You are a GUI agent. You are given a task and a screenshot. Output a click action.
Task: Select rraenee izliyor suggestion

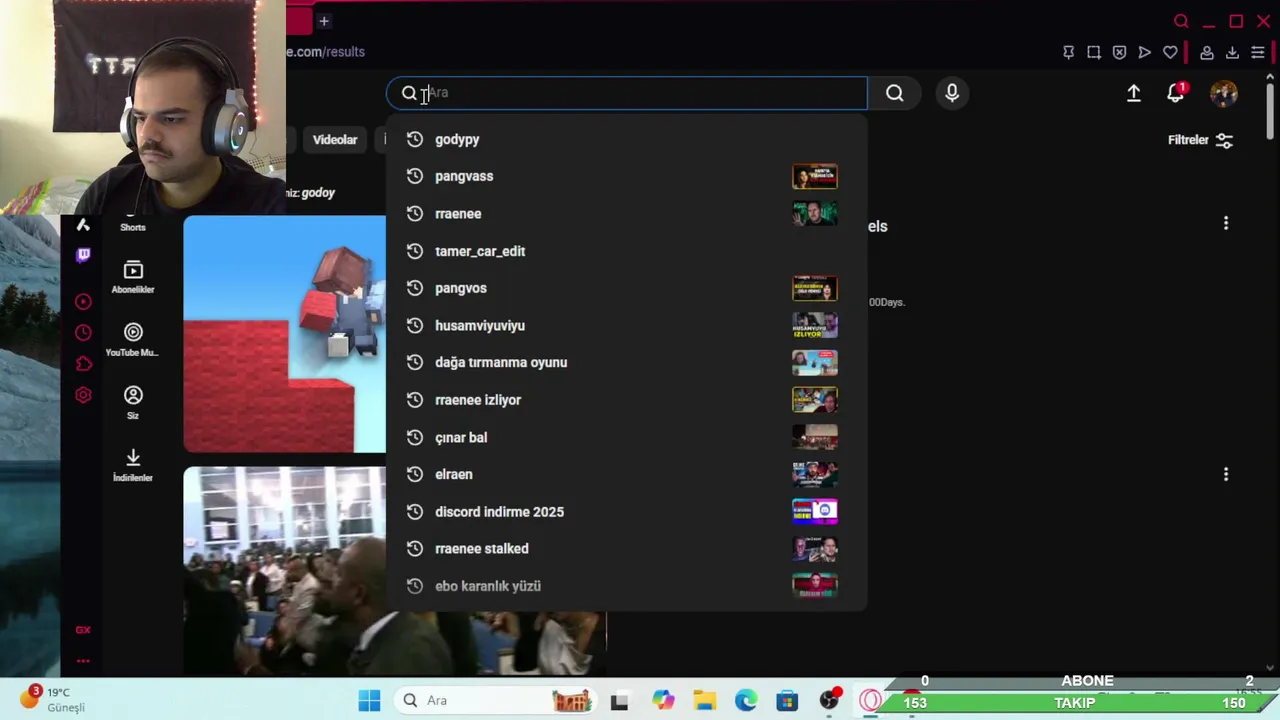(x=626, y=400)
